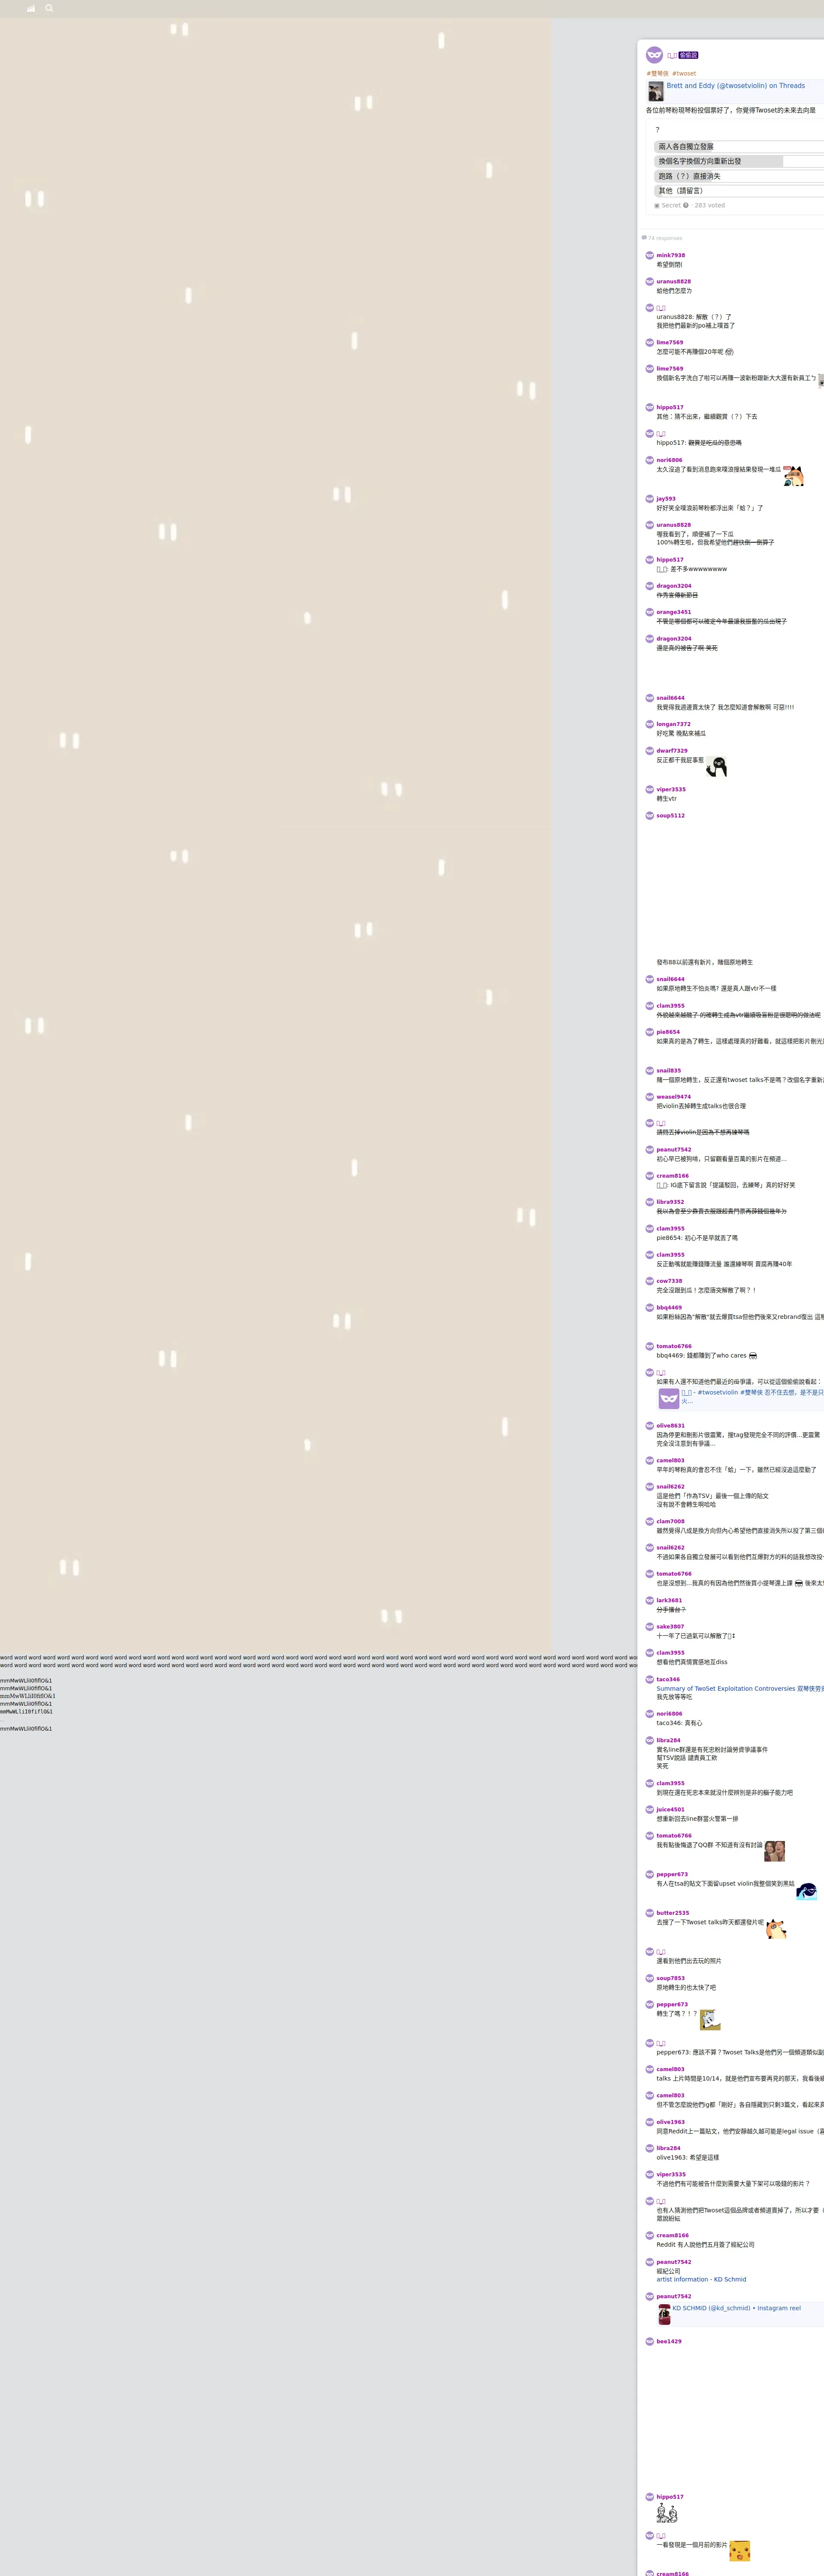Select the #twoset hashtag

click(x=684, y=73)
